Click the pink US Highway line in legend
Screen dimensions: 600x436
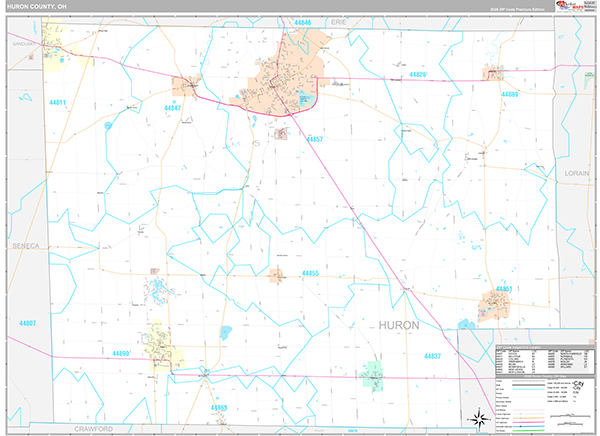529,422
